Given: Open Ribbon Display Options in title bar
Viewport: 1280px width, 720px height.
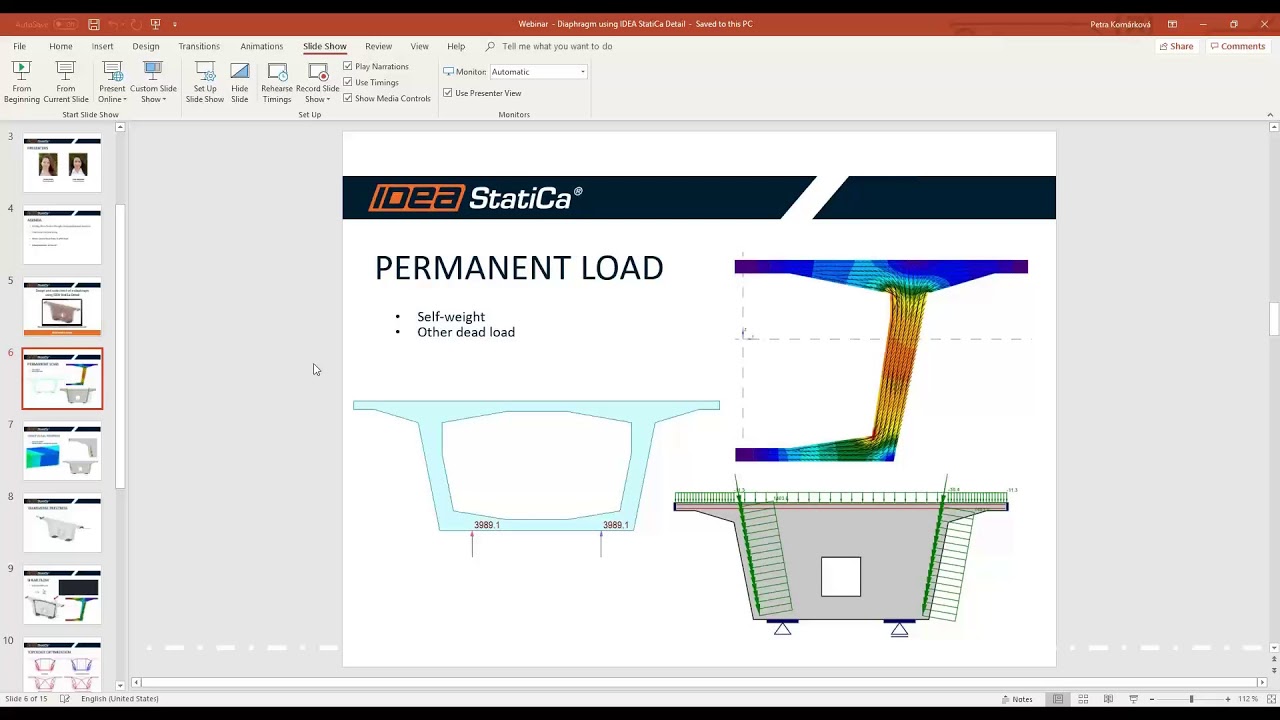Looking at the screenshot, I should point(1172,24).
